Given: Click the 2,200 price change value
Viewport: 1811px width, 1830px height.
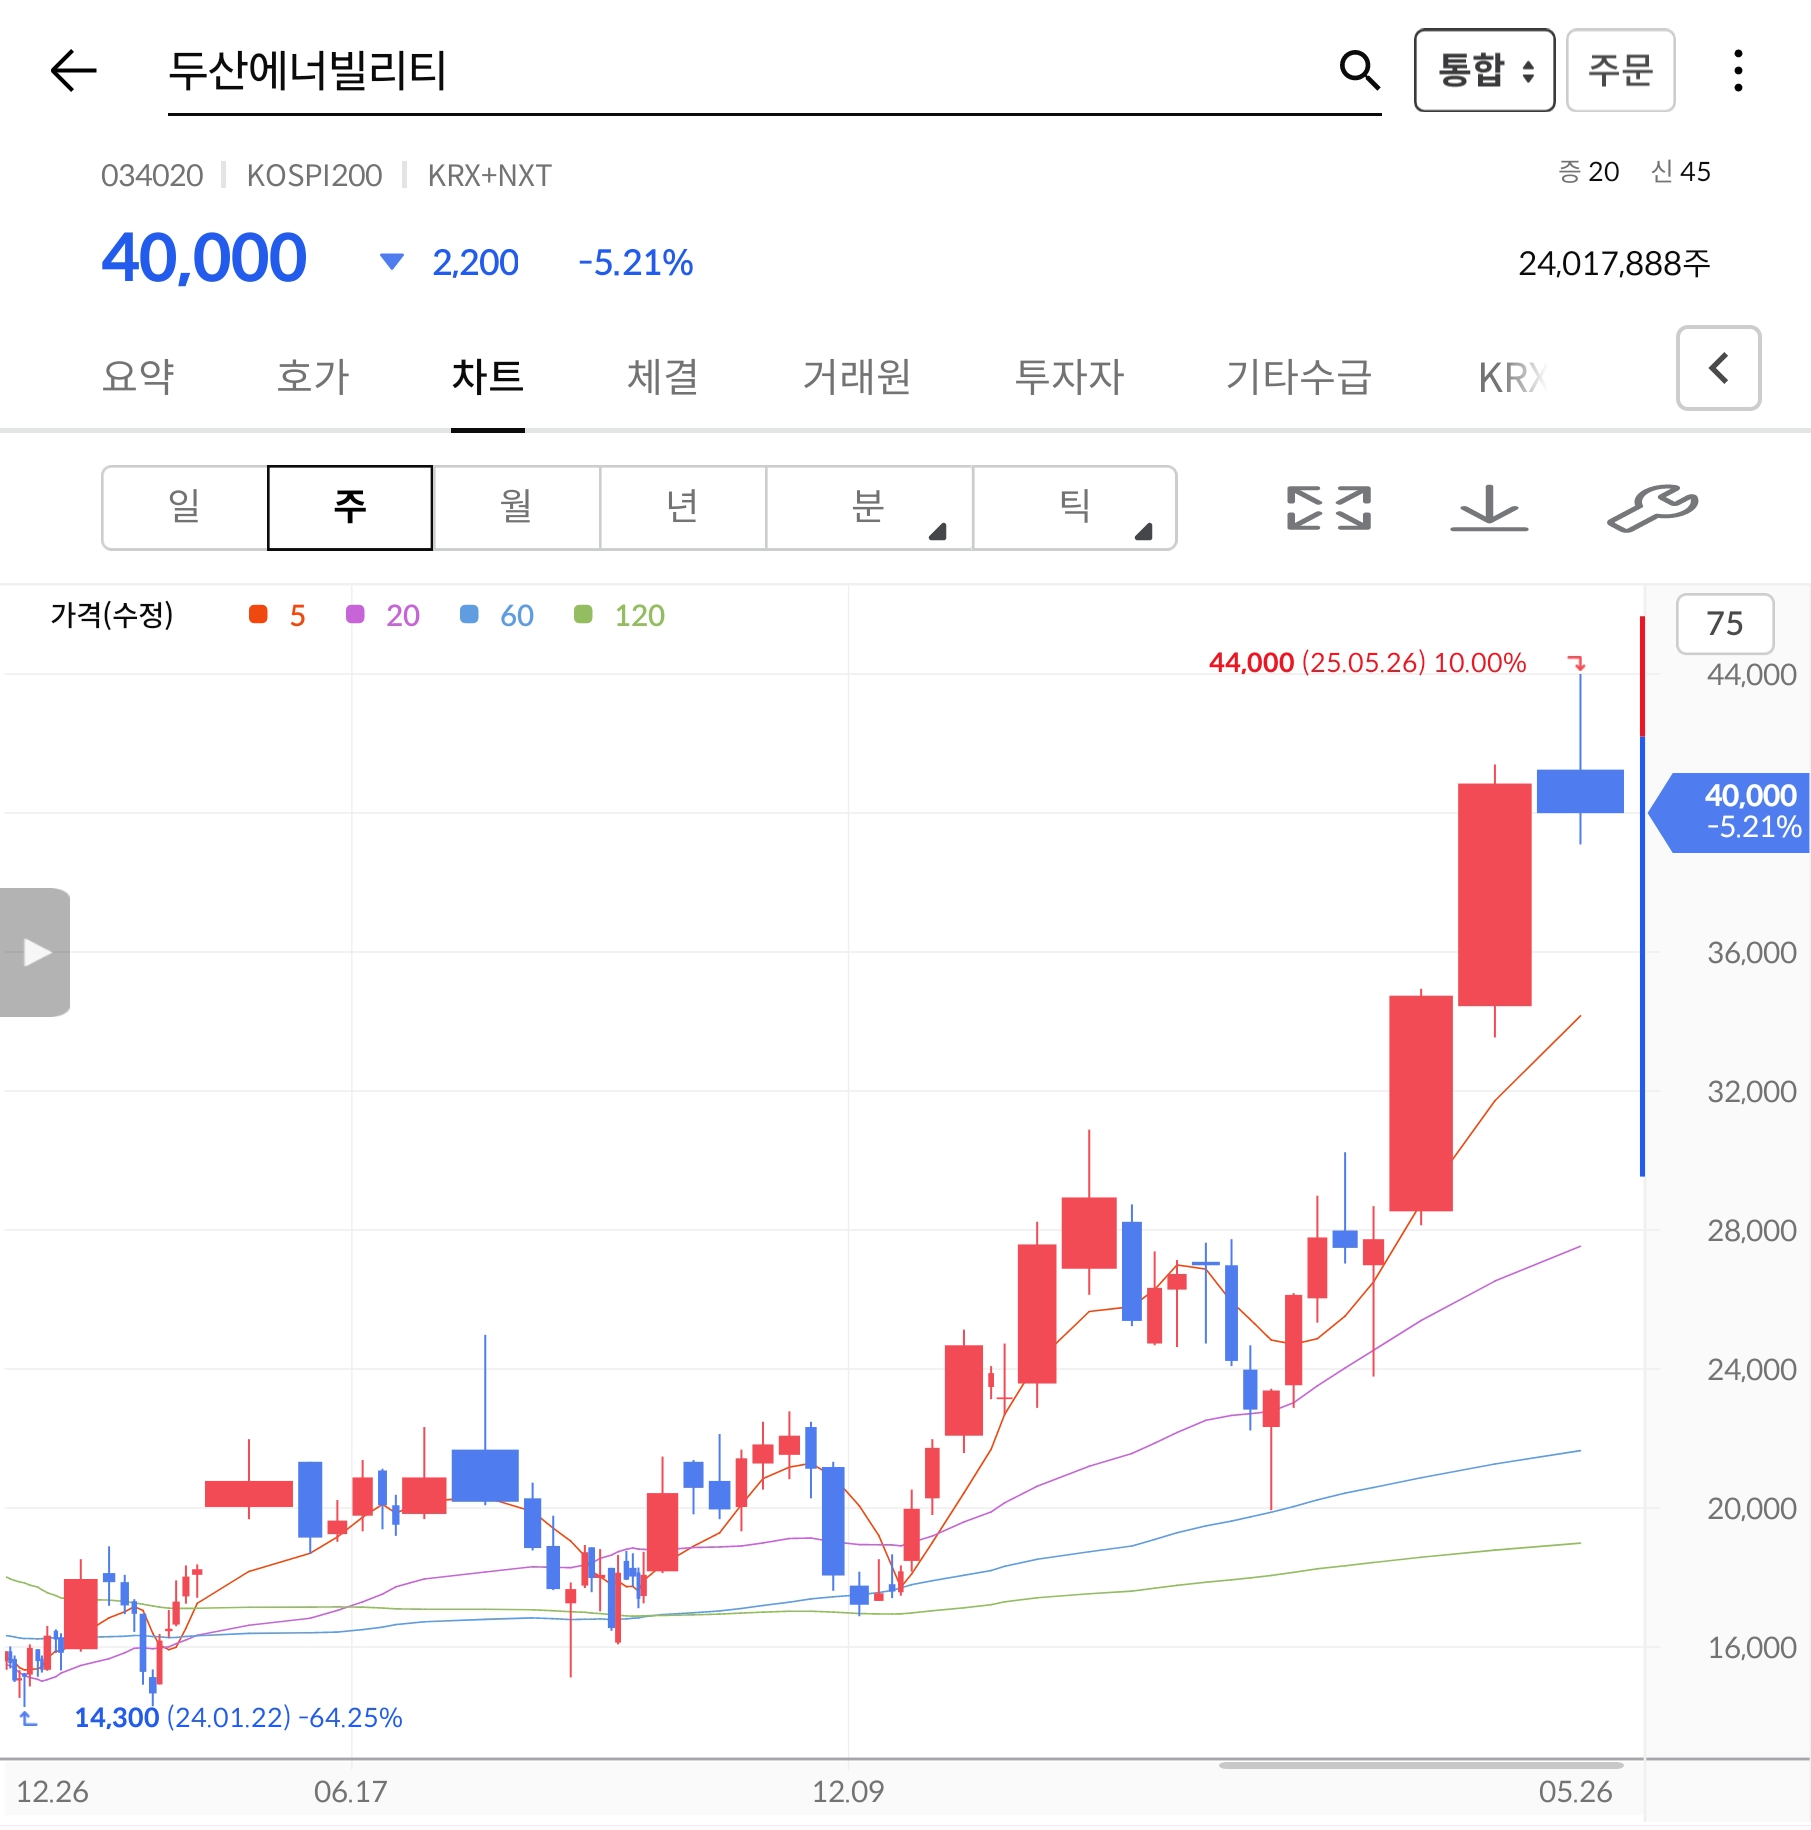Looking at the screenshot, I should click(475, 263).
